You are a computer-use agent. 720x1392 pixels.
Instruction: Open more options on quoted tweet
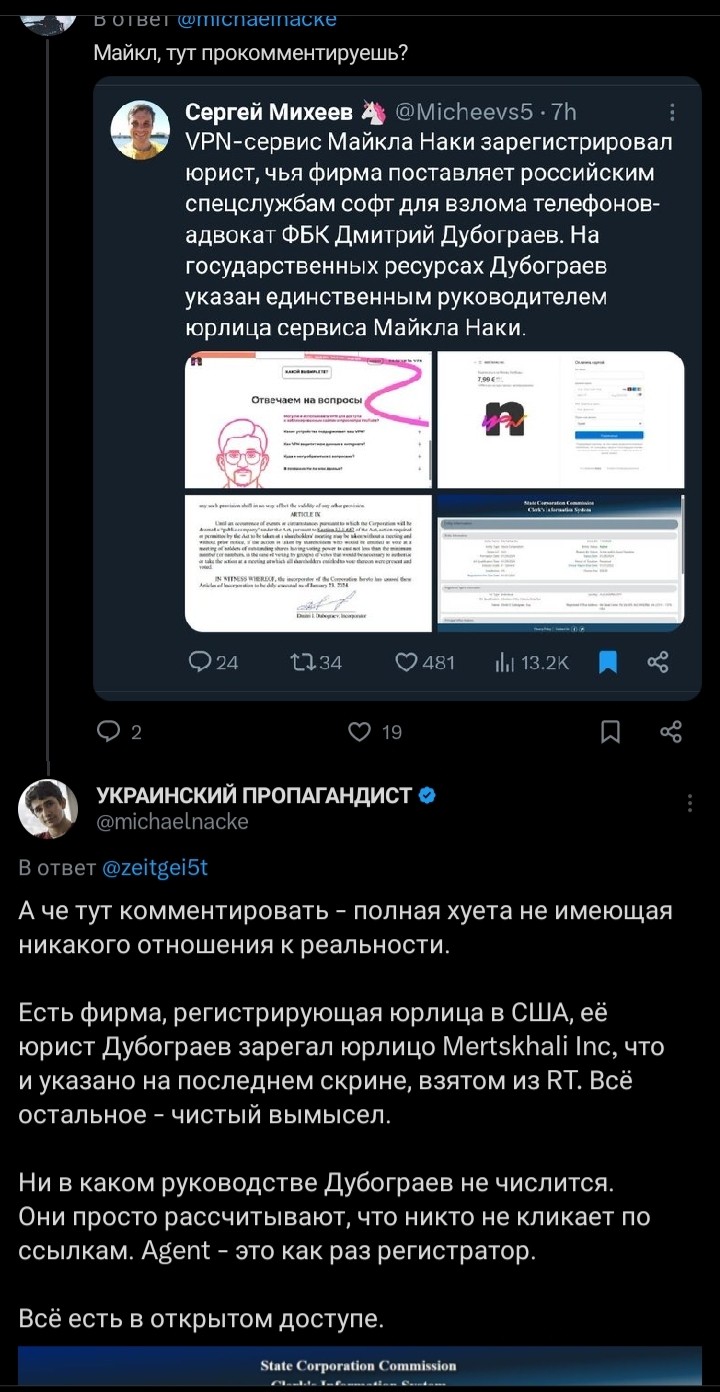point(672,112)
